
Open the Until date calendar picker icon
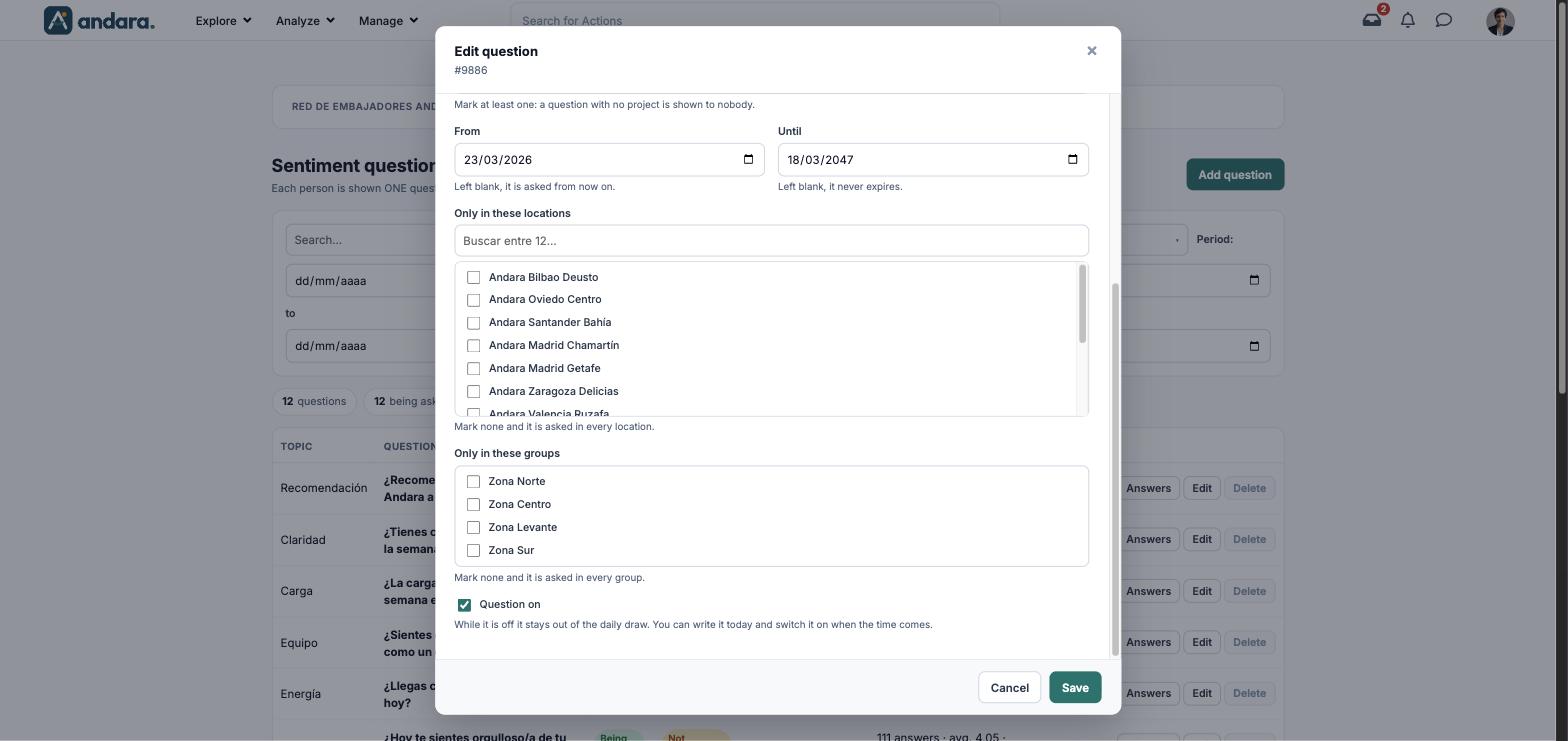click(x=1072, y=160)
